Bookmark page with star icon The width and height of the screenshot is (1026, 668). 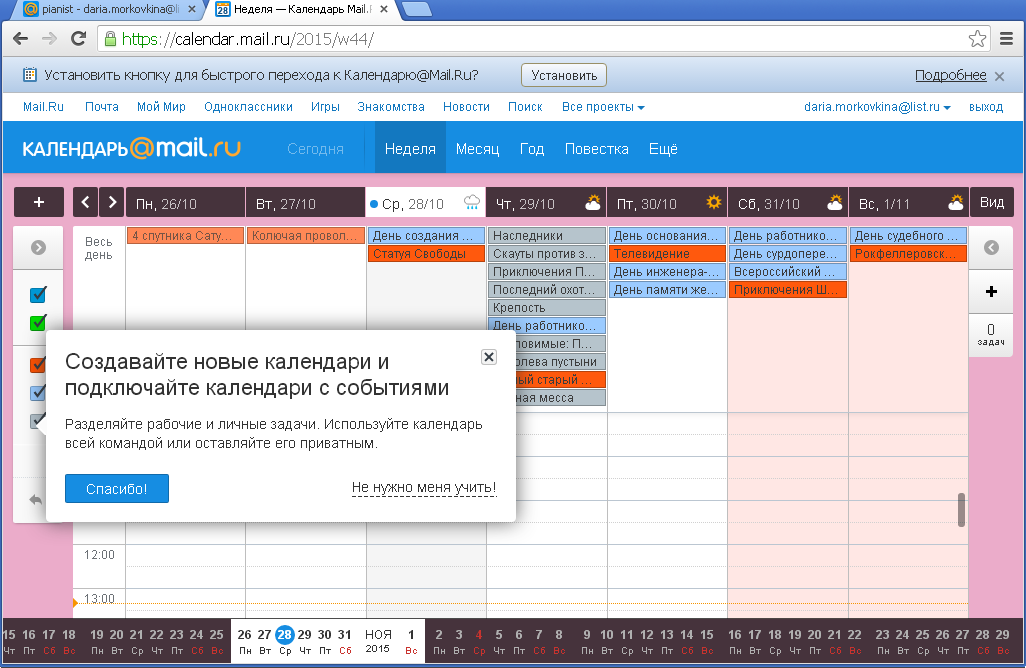pos(977,39)
